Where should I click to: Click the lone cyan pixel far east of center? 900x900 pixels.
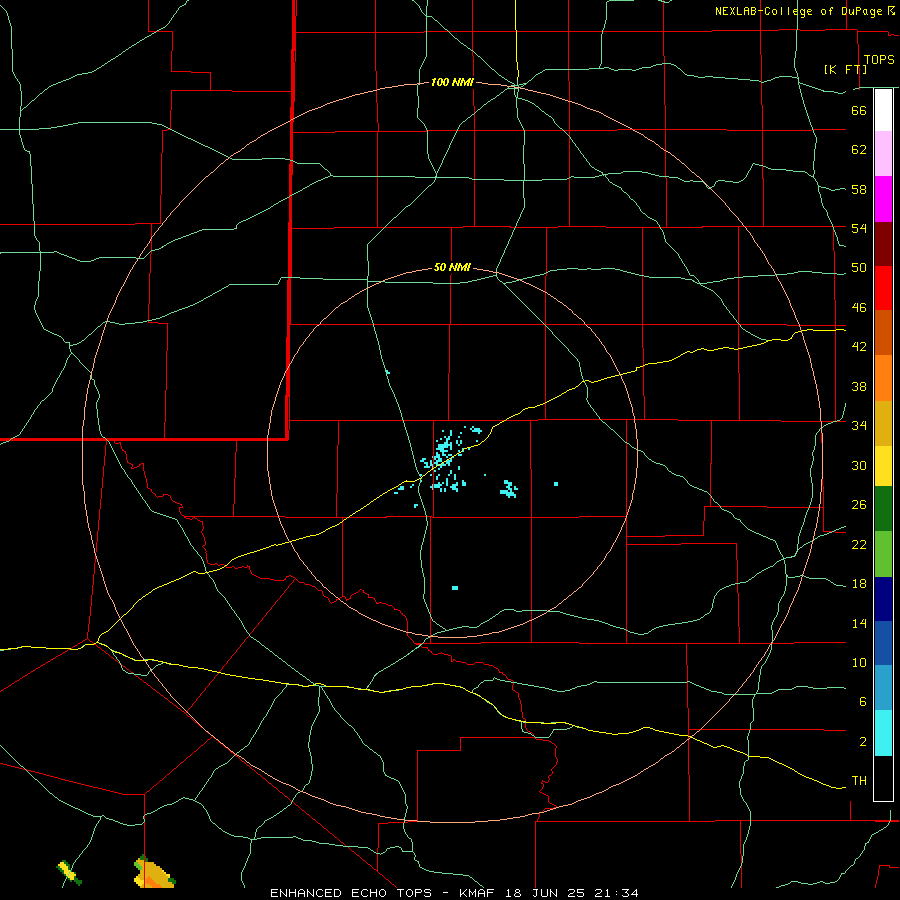pyautogui.click(x=556, y=484)
